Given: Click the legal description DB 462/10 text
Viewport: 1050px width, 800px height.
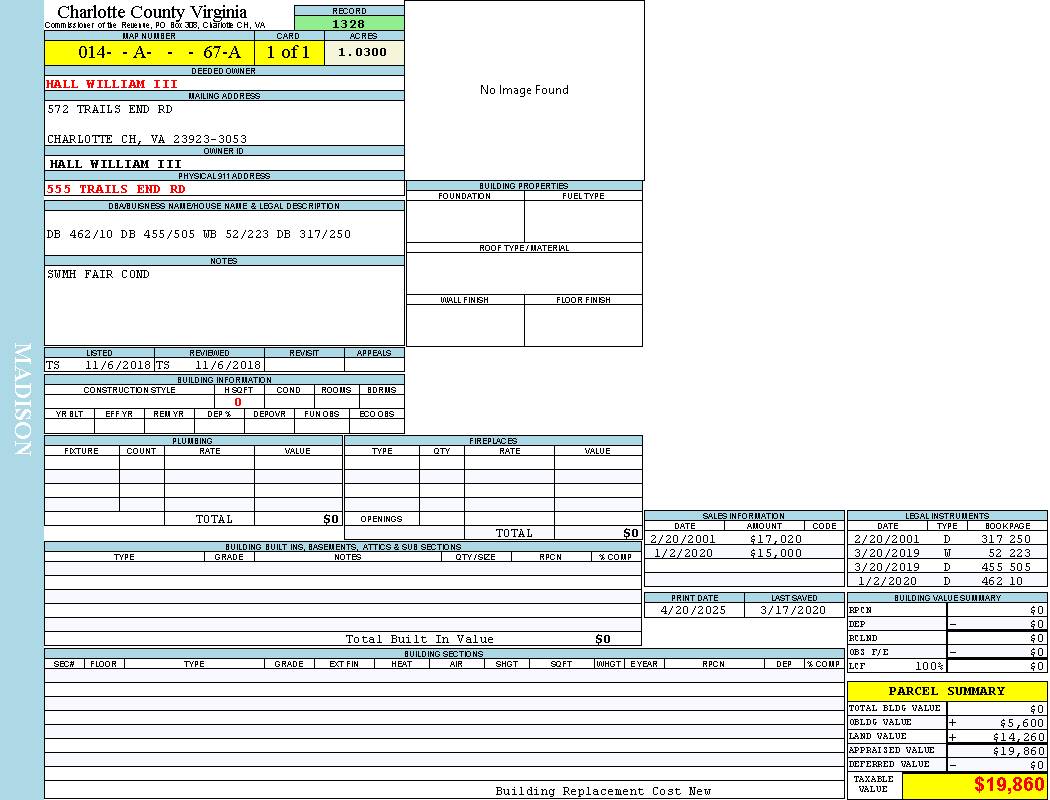Looking at the screenshot, I should (x=199, y=234).
